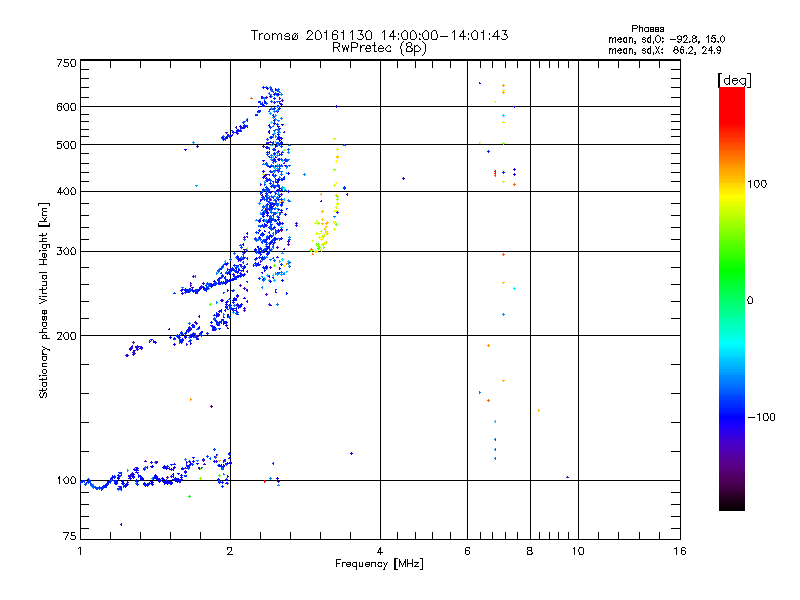800x600 pixels.
Task: Click the x-axis tick label "4"
Action: (x=380, y=551)
